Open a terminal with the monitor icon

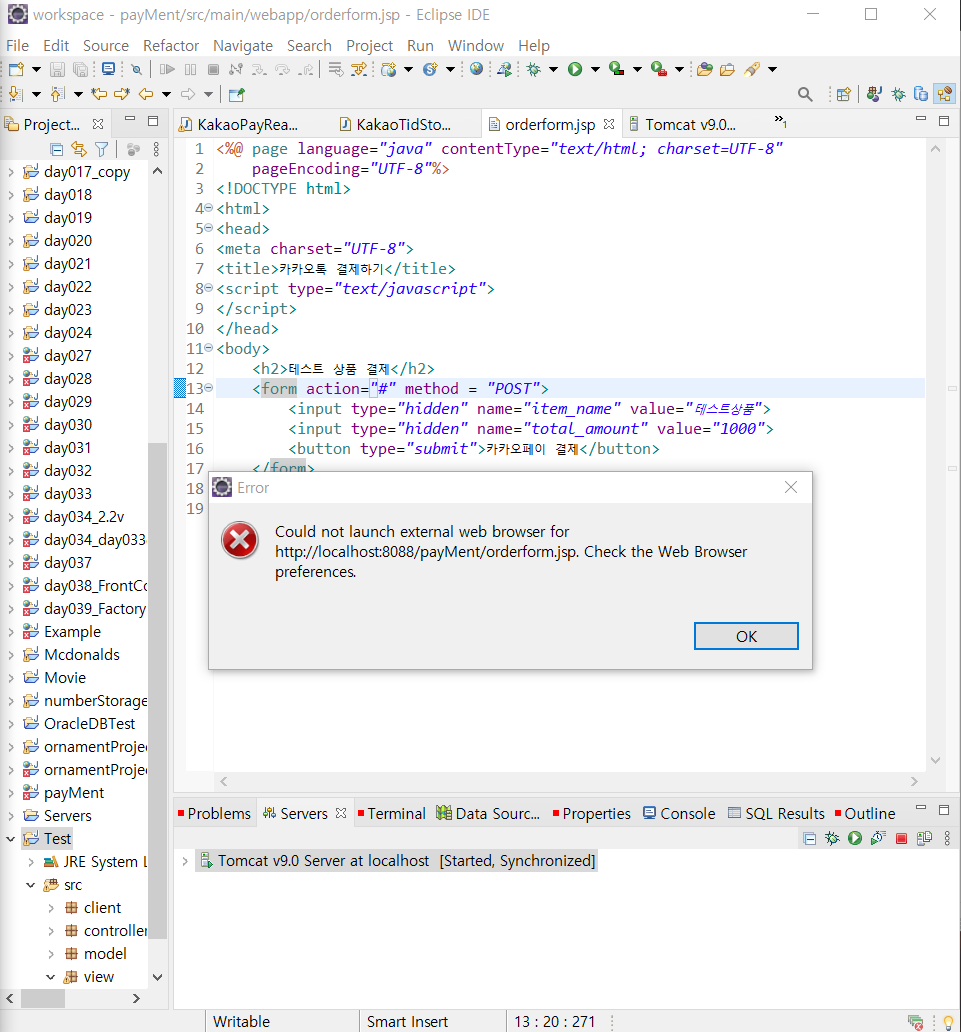click(x=109, y=68)
